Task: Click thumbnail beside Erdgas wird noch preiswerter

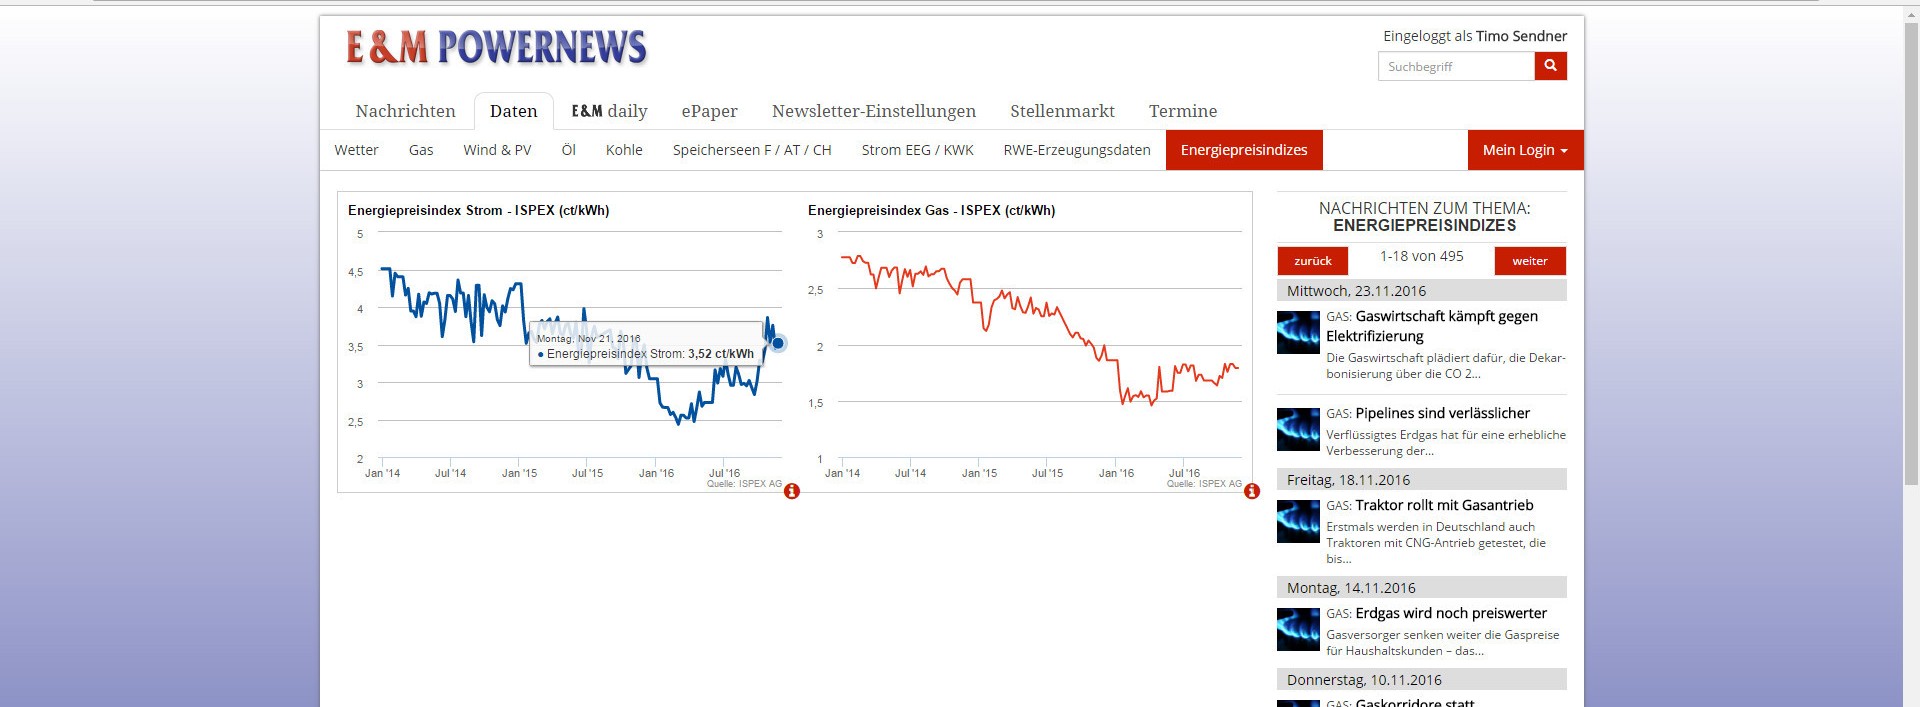Action: point(1298,630)
